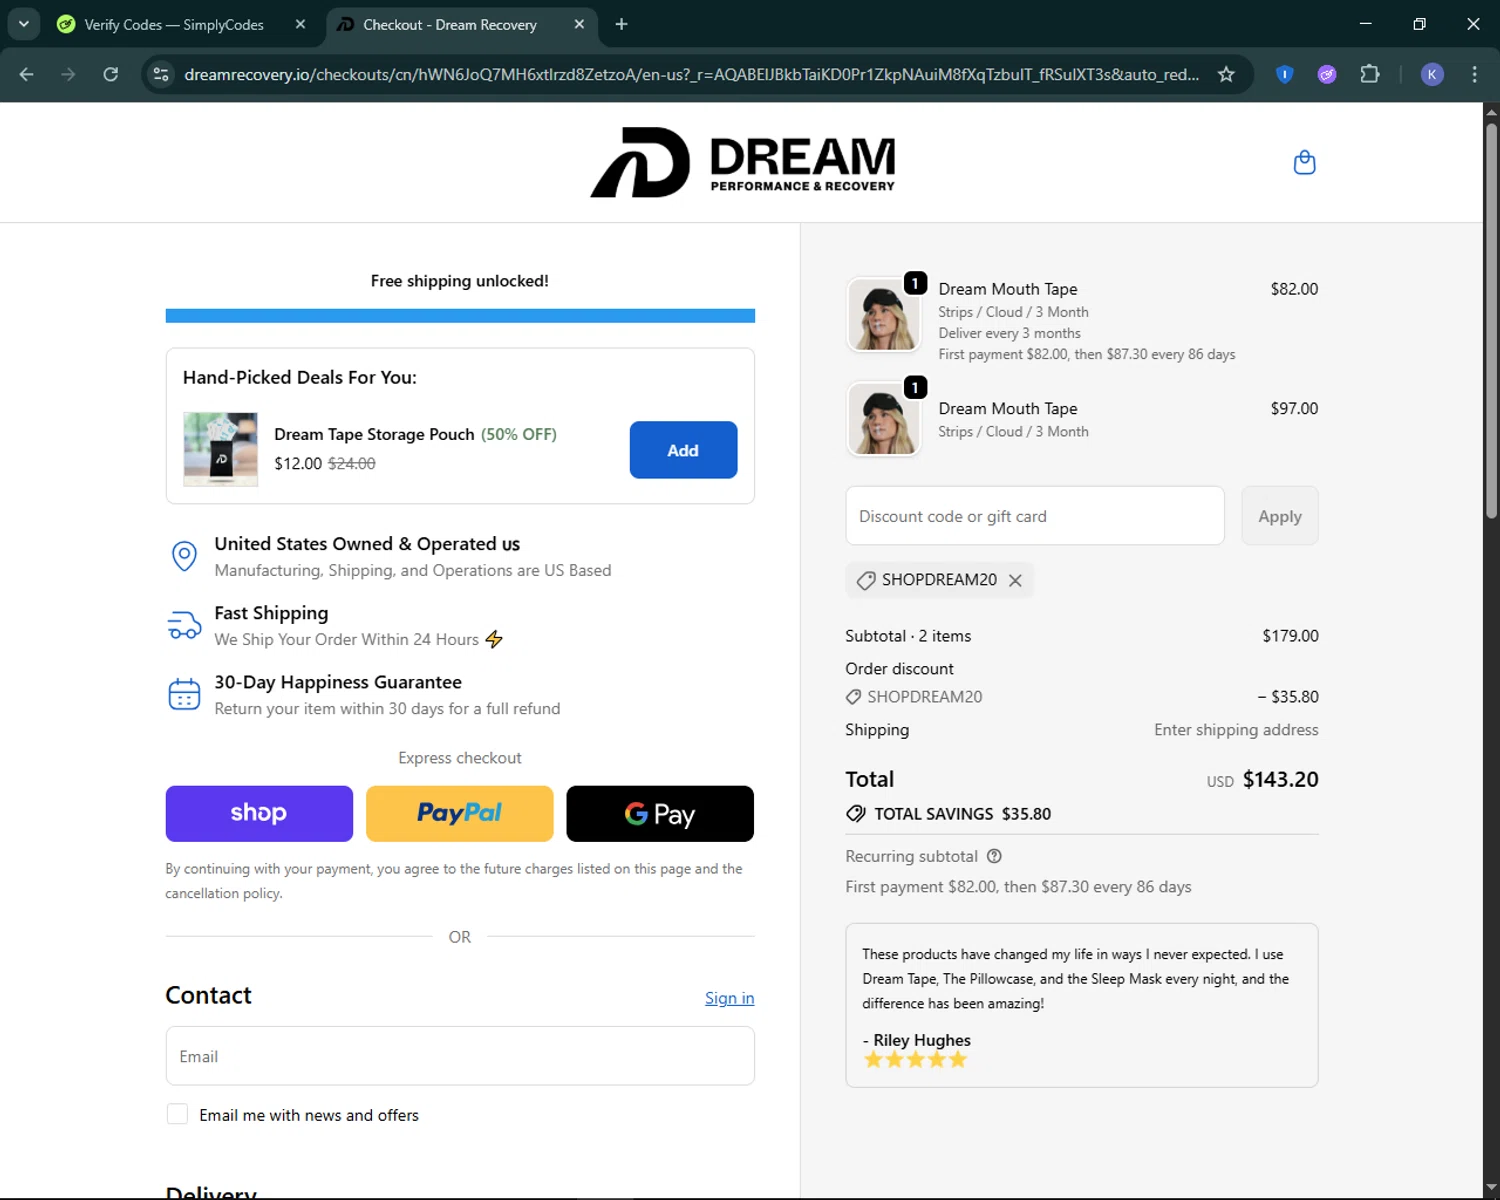Click the total amount '$143.20'

[x=1280, y=779]
